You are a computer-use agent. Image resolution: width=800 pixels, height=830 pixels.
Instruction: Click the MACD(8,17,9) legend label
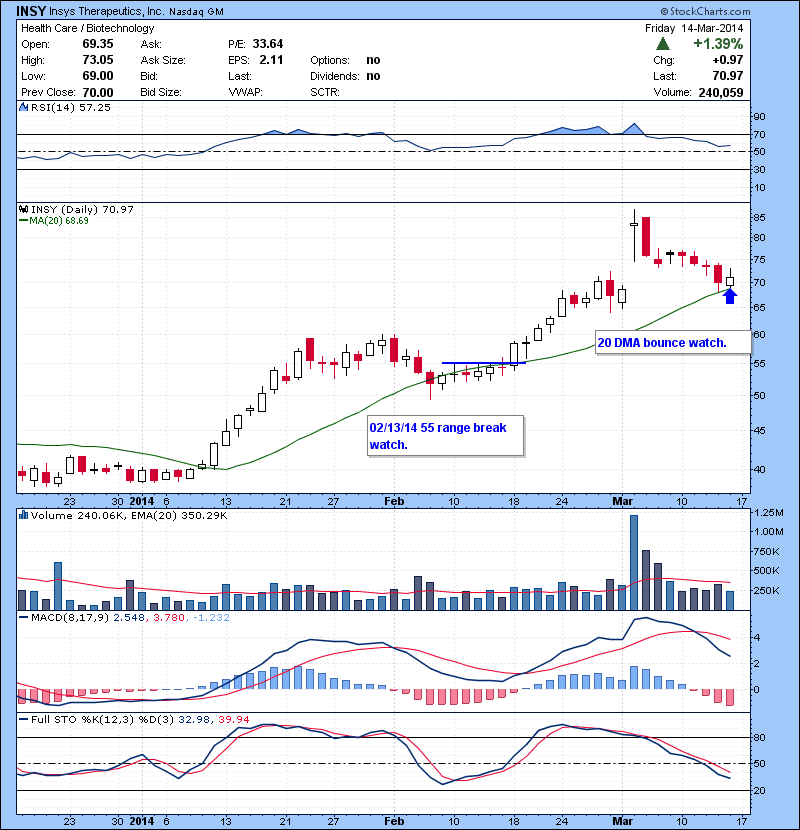click(x=70, y=617)
